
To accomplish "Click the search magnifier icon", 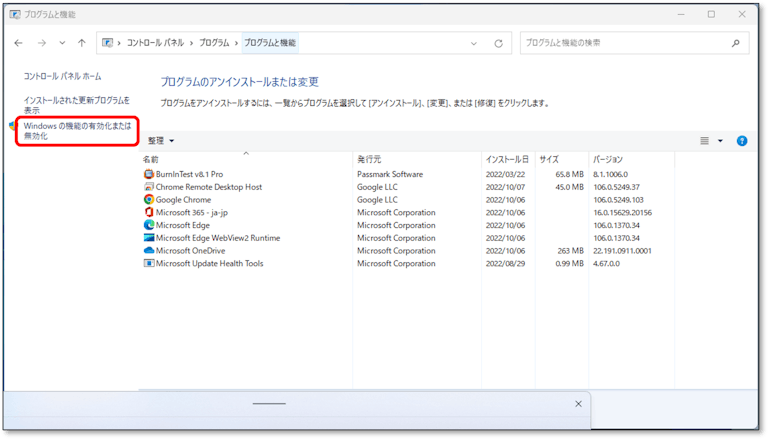I will pyautogui.click(x=736, y=43).
